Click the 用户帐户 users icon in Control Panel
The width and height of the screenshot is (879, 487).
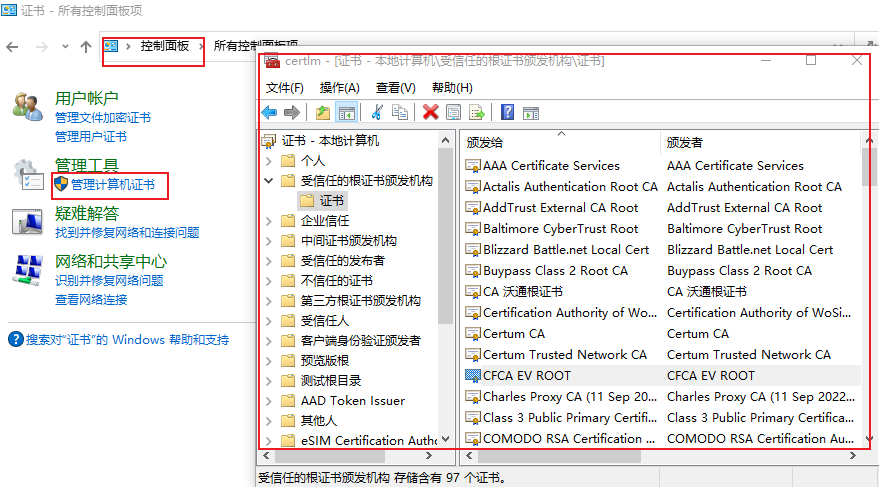pos(27,106)
